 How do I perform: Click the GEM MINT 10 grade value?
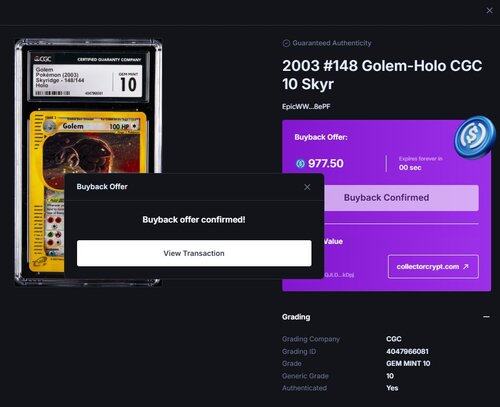click(408, 363)
